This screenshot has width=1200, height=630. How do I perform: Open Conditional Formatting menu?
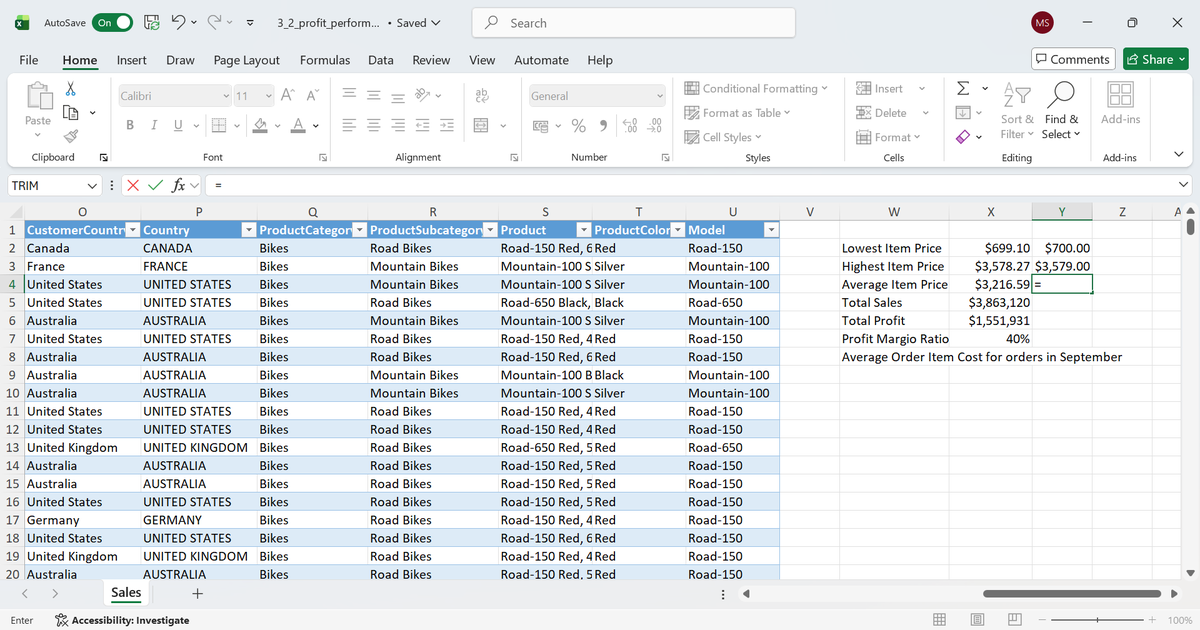point(757,88)
